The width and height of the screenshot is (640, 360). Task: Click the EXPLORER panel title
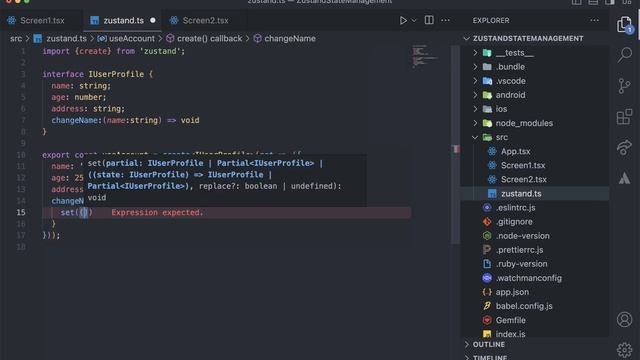click(x=491, y=20)
